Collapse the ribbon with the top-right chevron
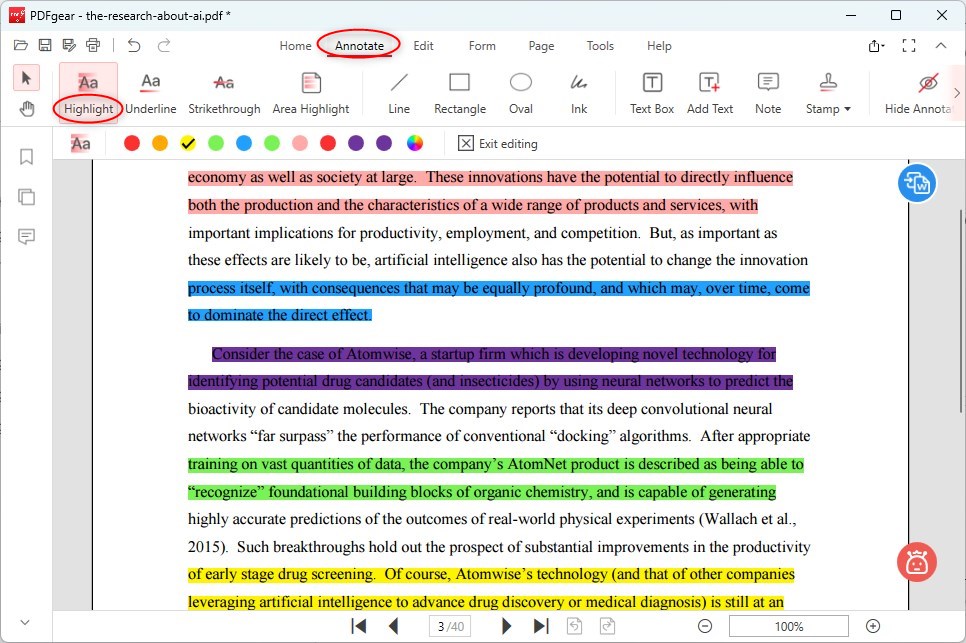 941,46
